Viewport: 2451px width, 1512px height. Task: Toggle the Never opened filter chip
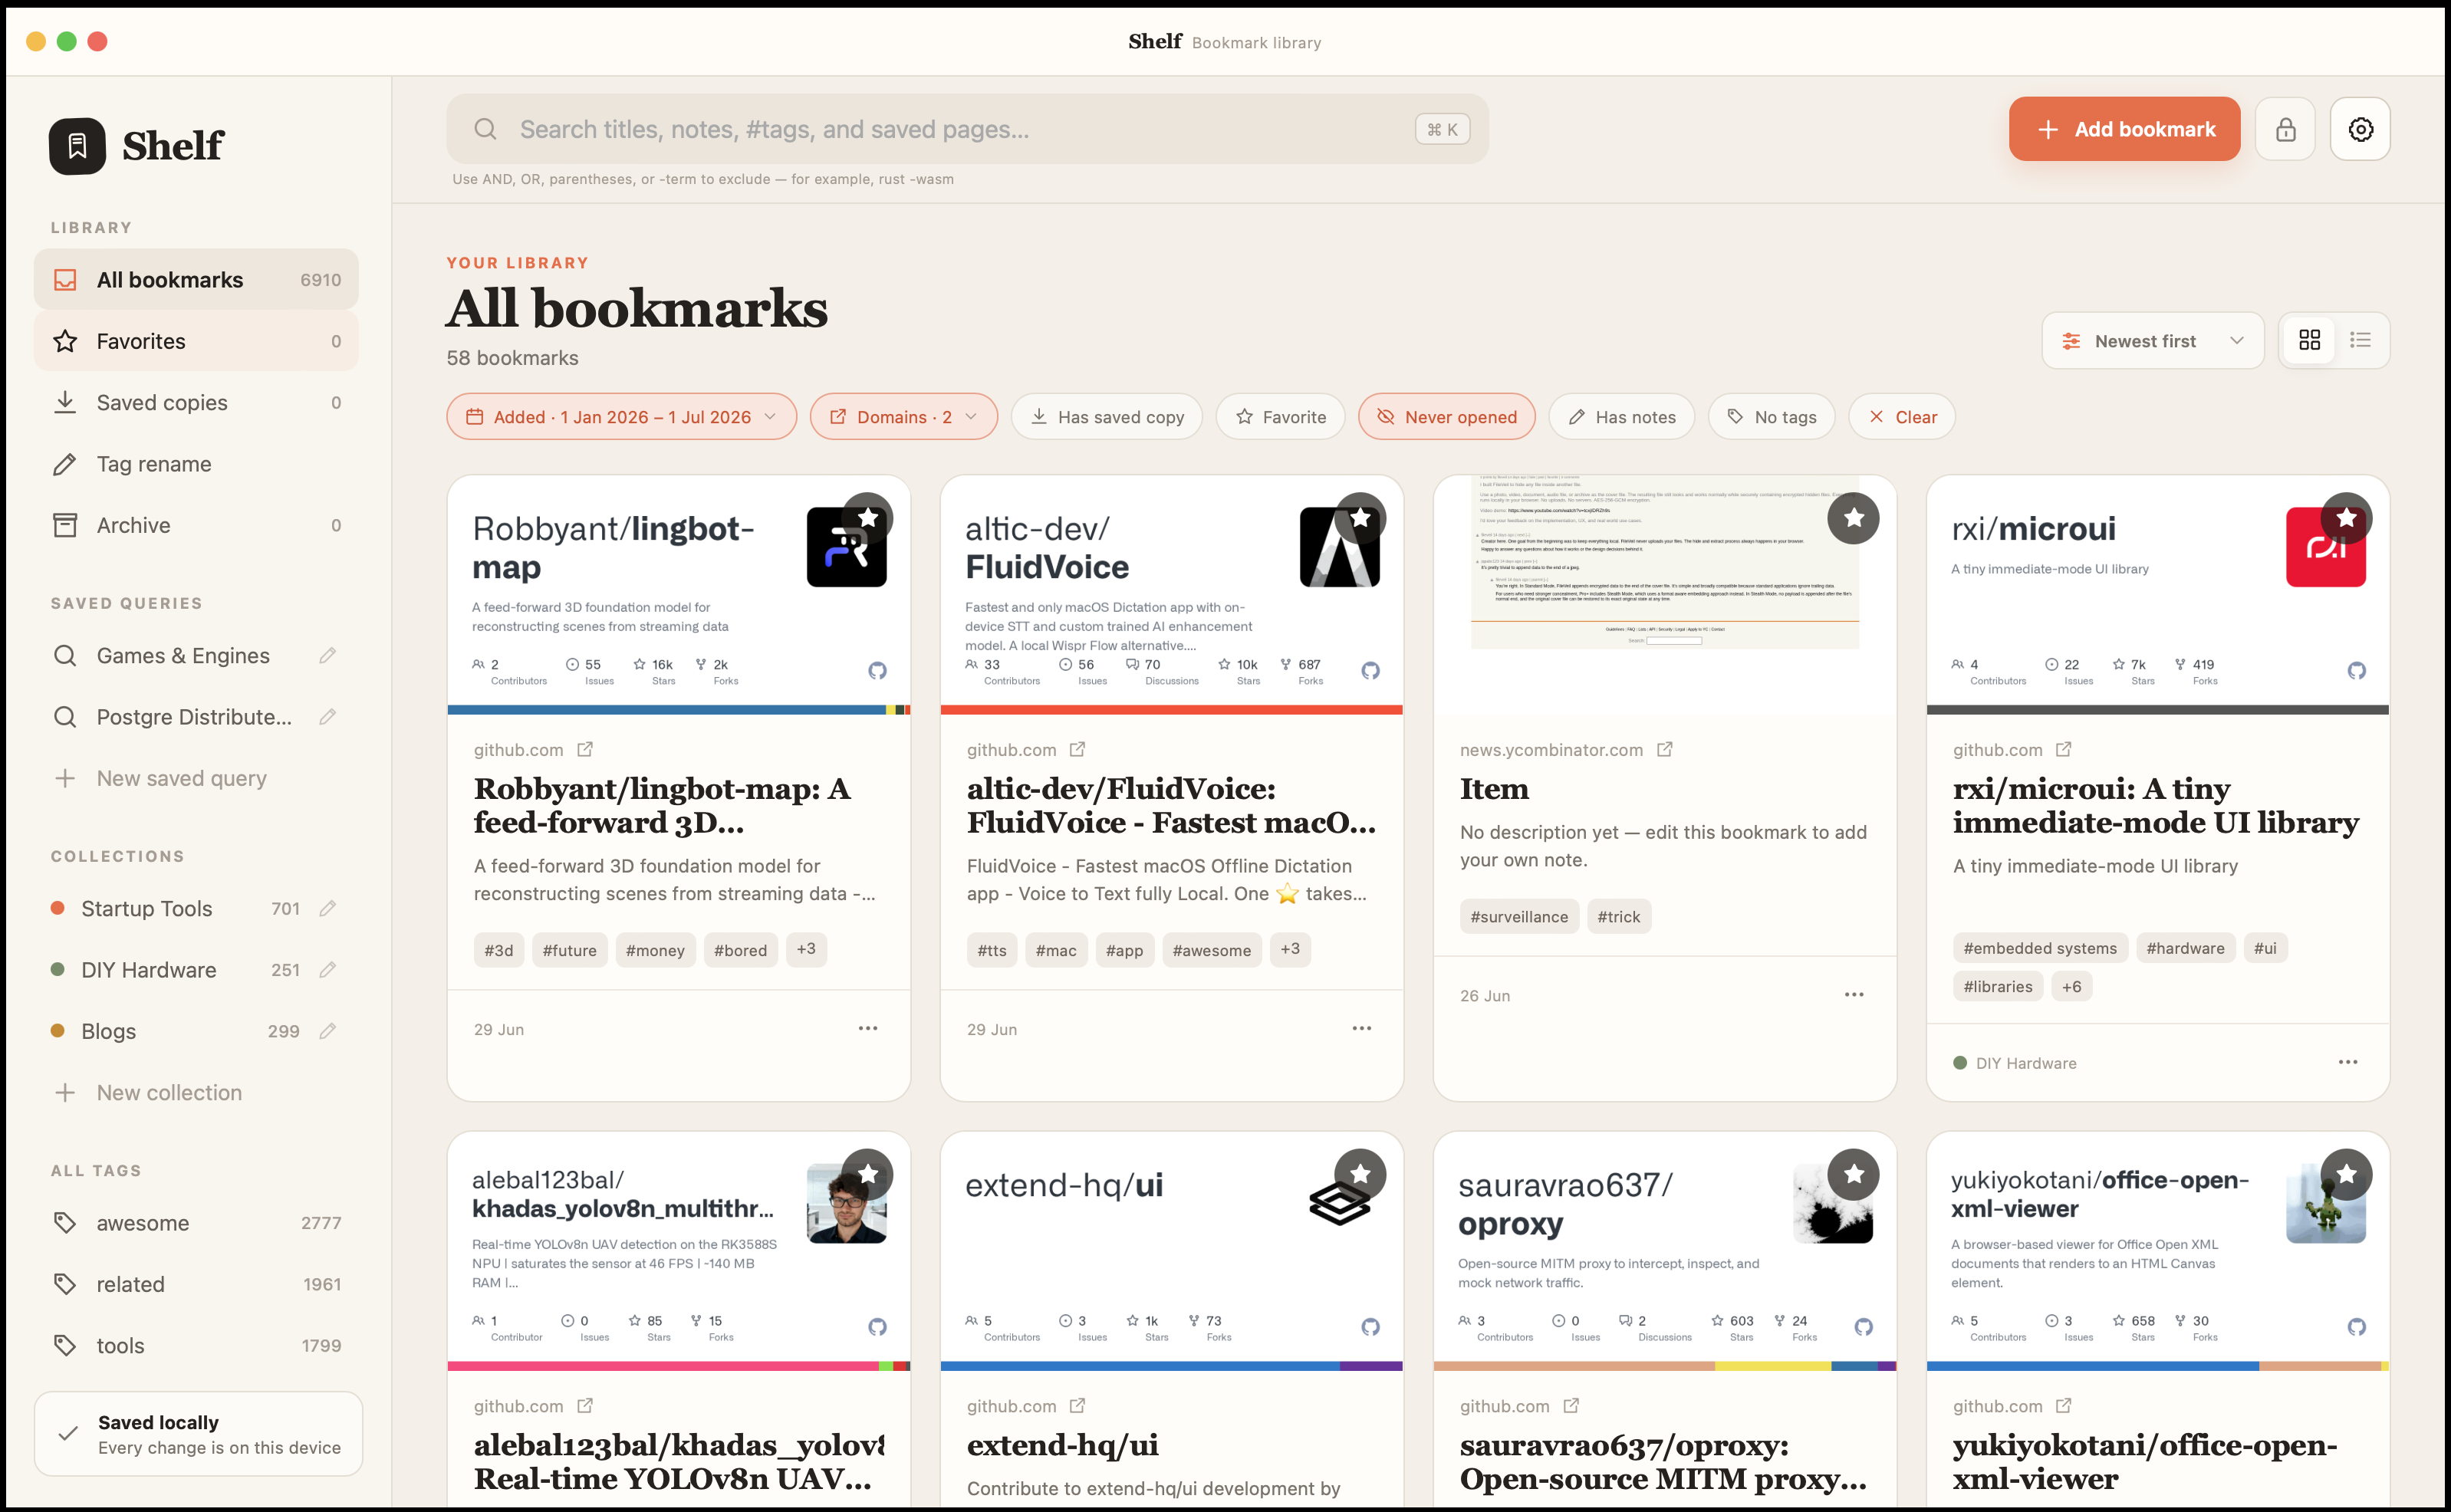point(1446,417)
